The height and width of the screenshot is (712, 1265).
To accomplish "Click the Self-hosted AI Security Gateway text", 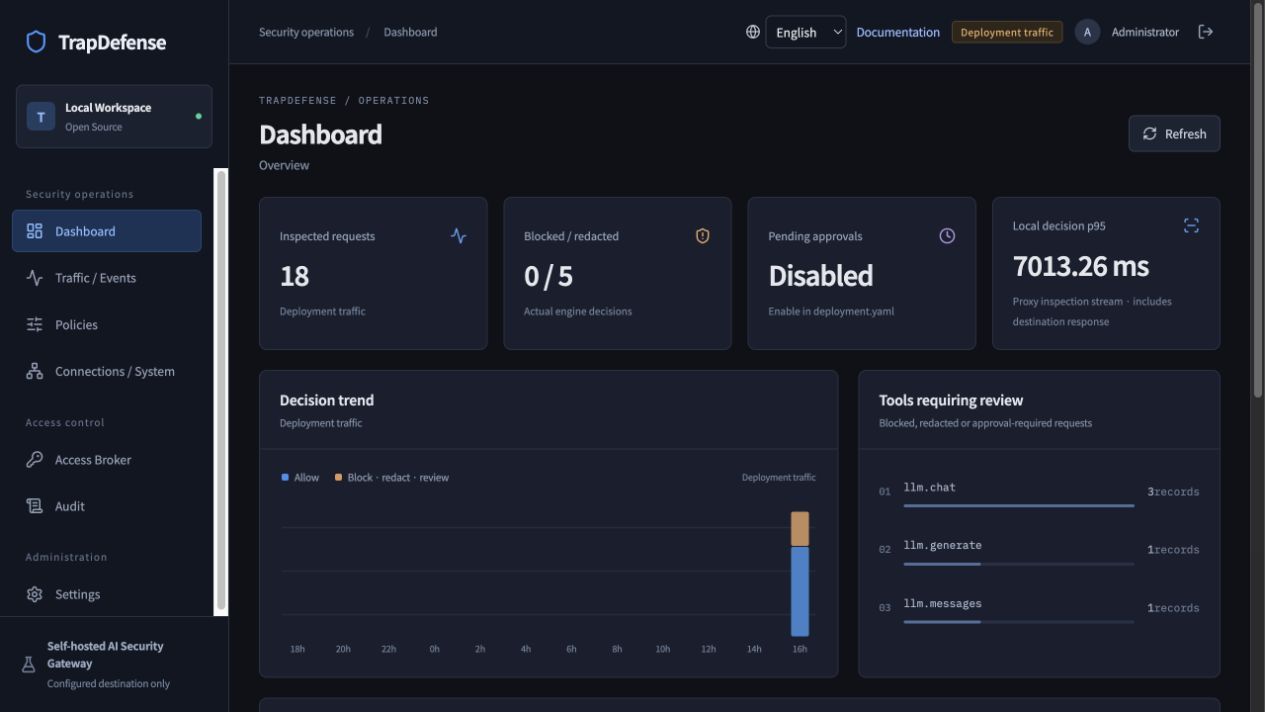I will coord(105,655).
